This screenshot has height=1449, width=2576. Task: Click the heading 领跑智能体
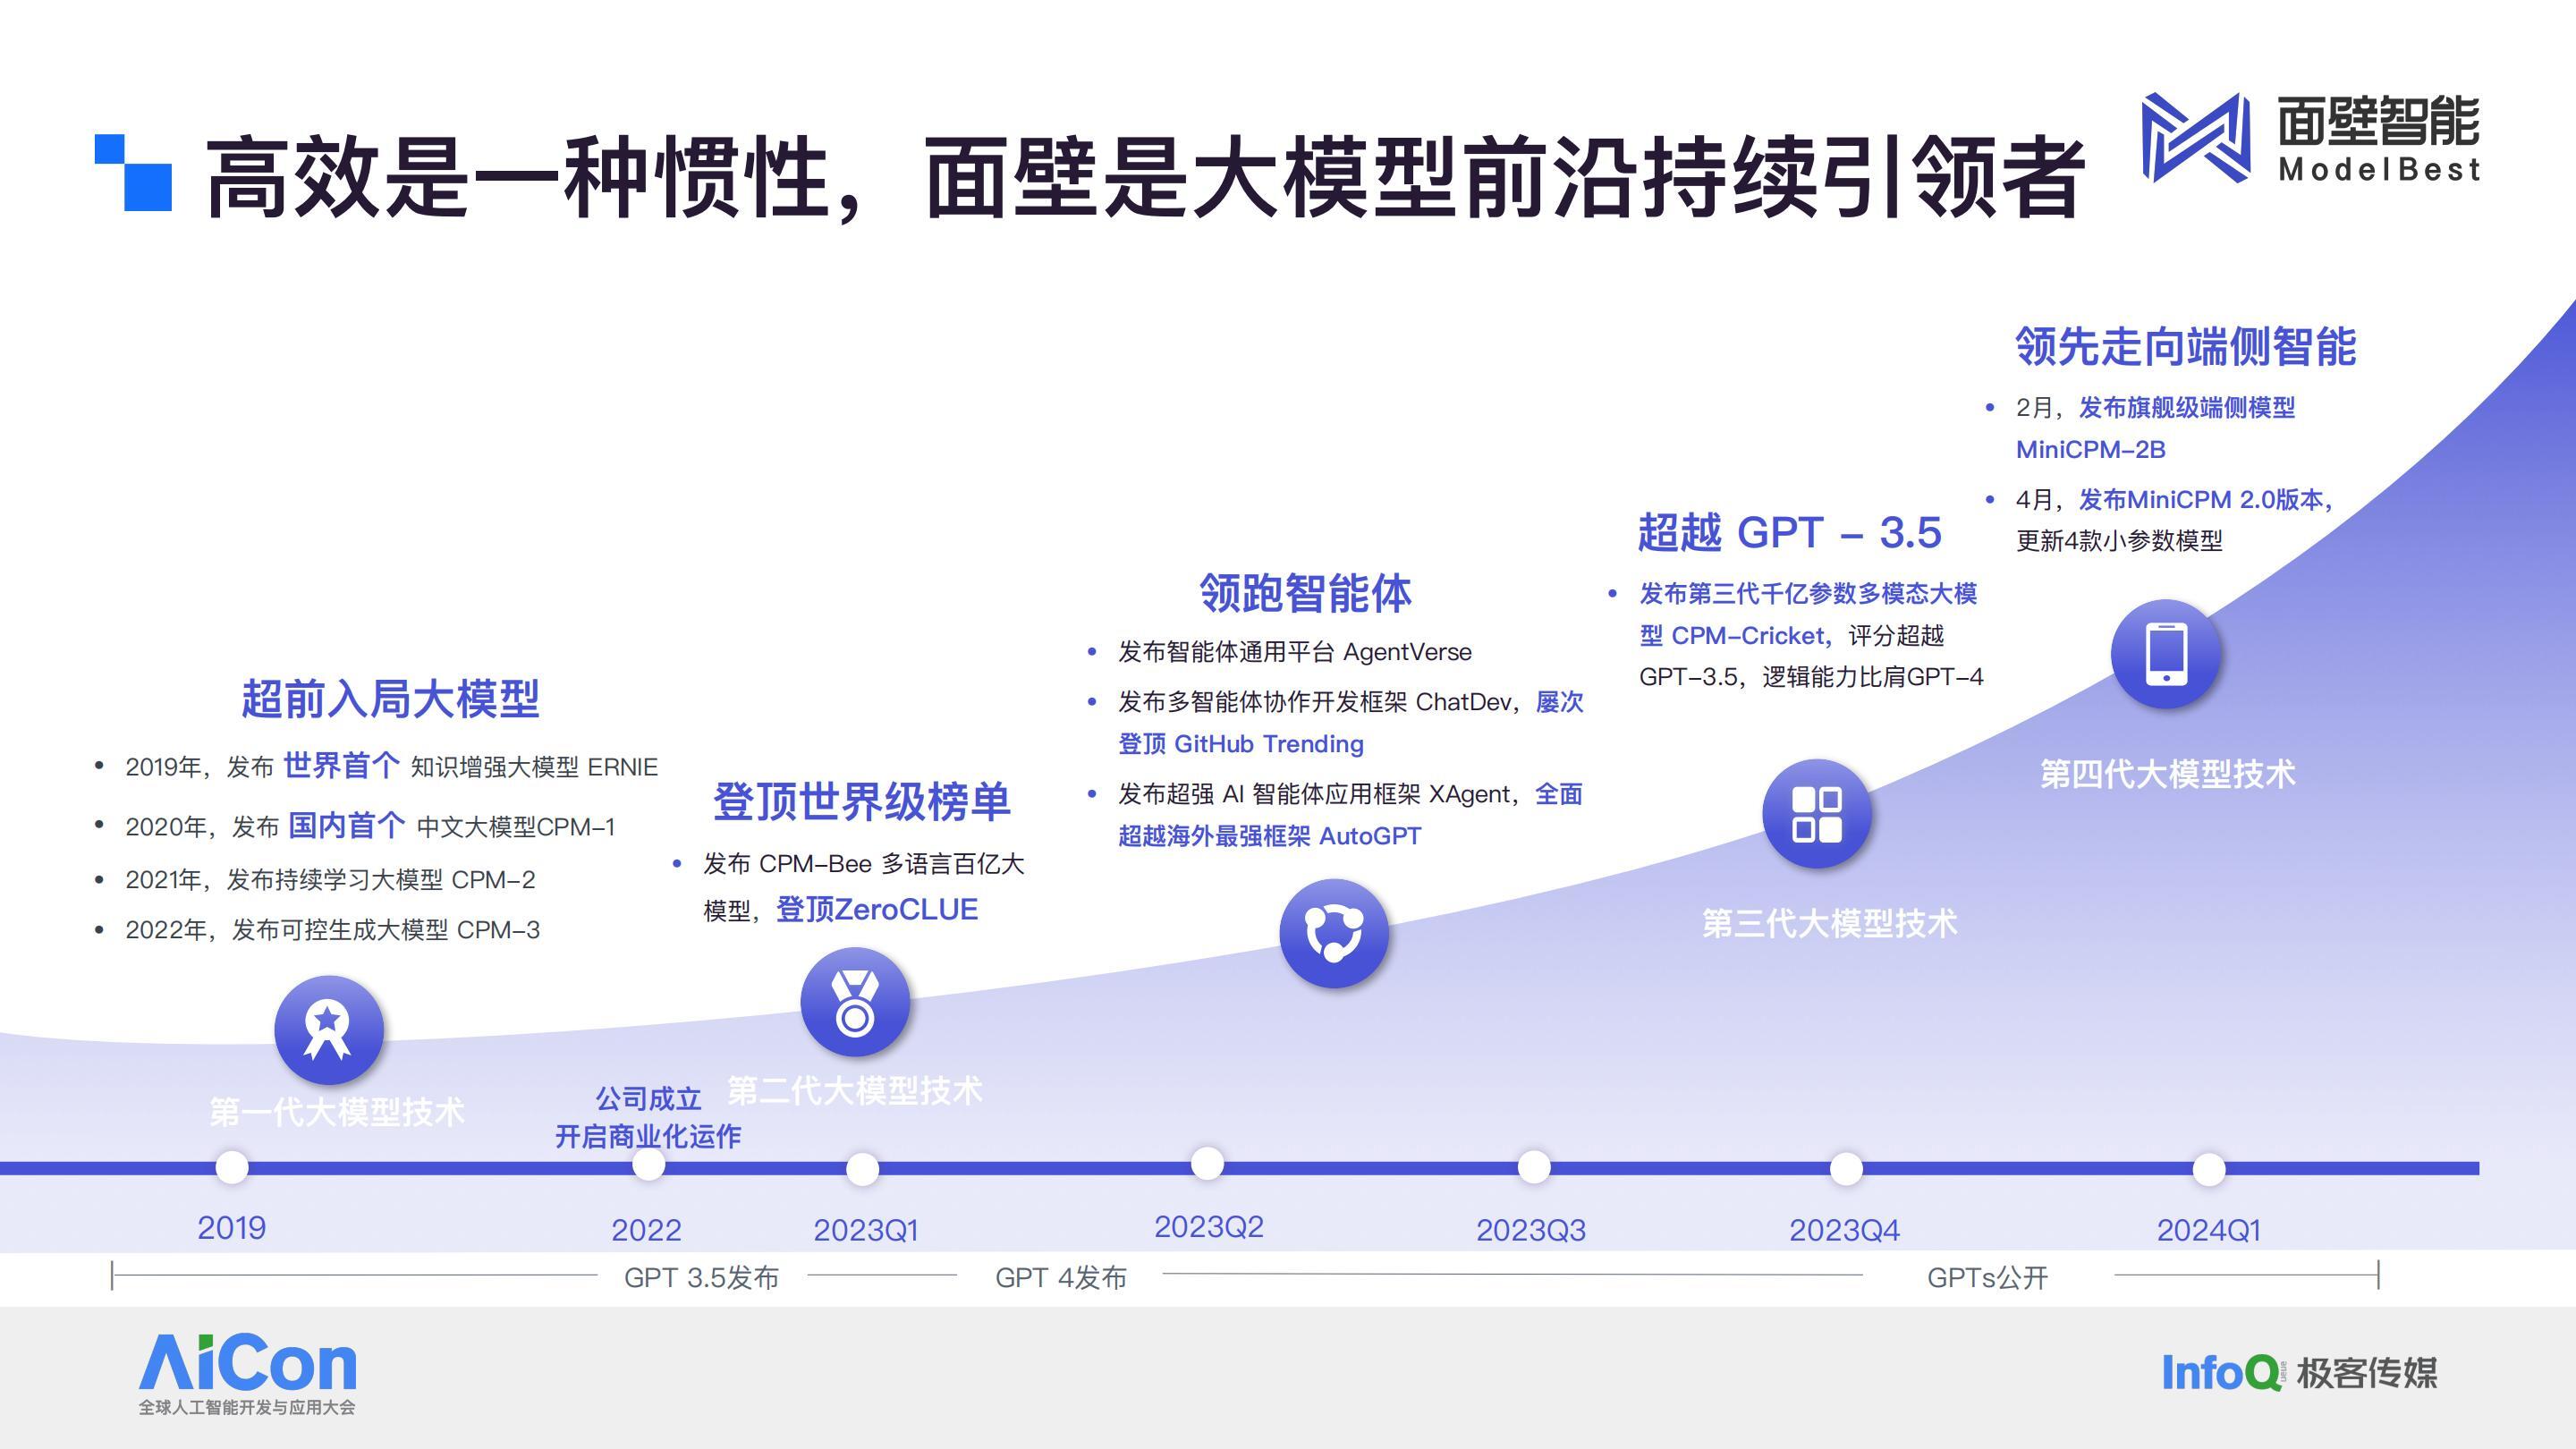tap(1305, 593)
